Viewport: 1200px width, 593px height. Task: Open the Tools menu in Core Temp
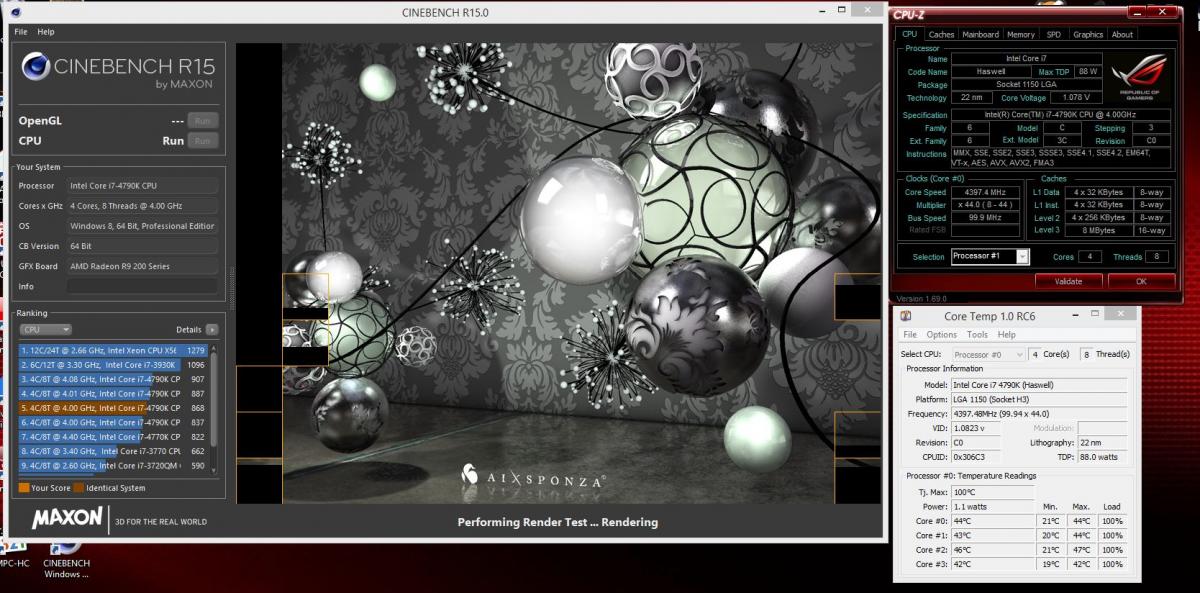coord(977,335)
